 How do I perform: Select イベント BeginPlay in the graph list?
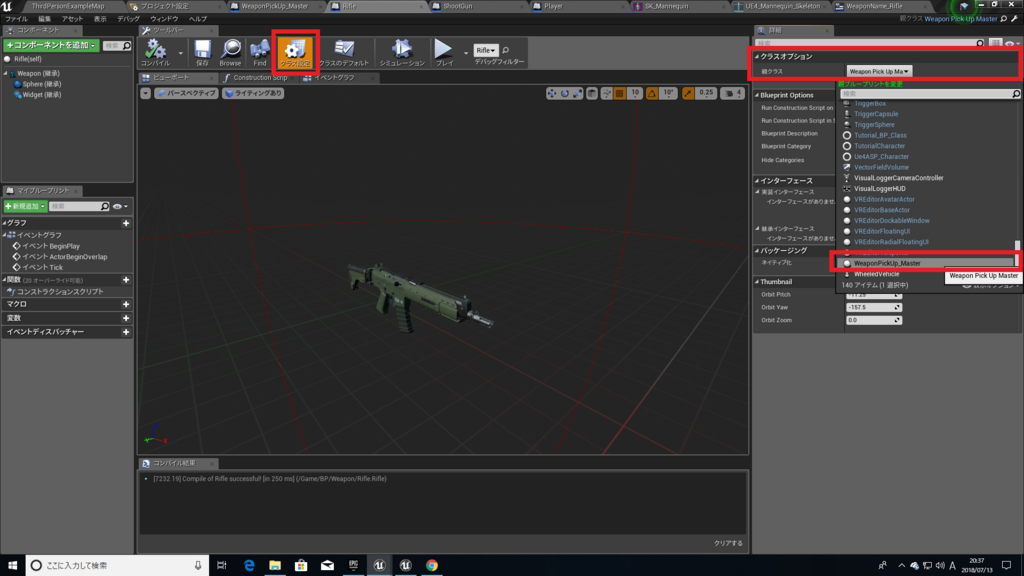click(x=46, y=246)
